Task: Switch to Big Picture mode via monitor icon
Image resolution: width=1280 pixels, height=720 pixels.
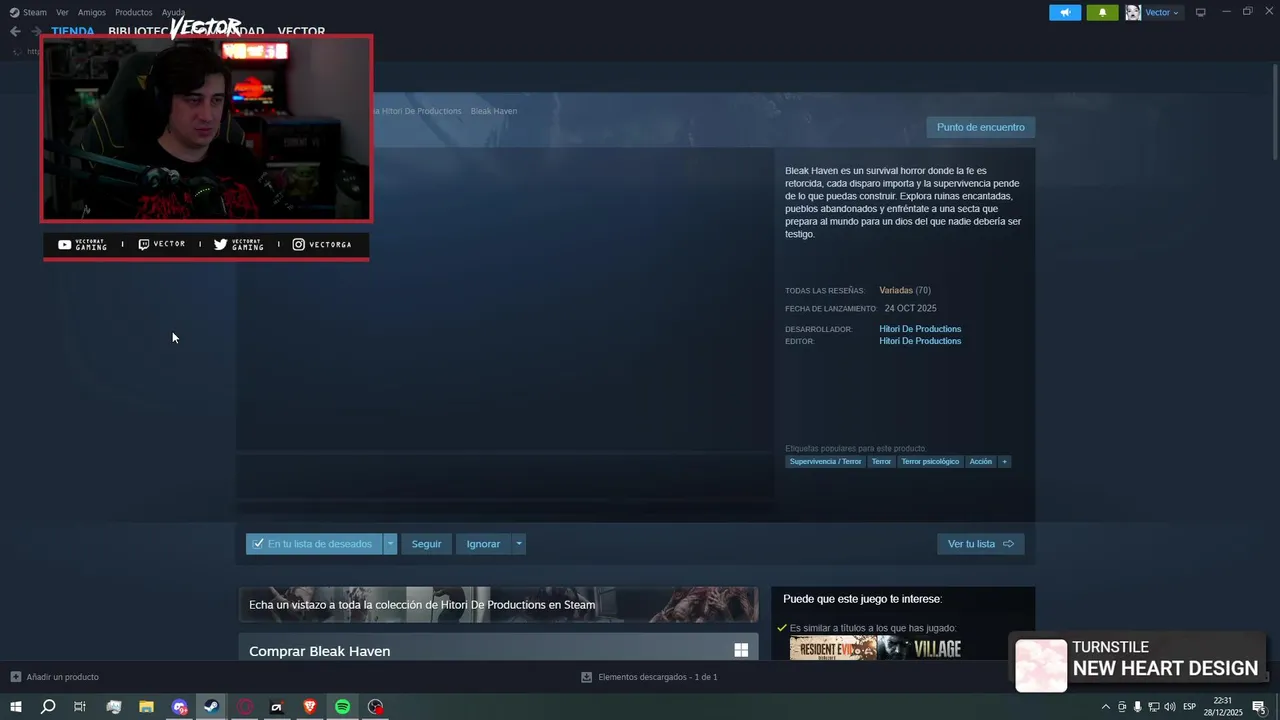Action: click(1201, 12)
